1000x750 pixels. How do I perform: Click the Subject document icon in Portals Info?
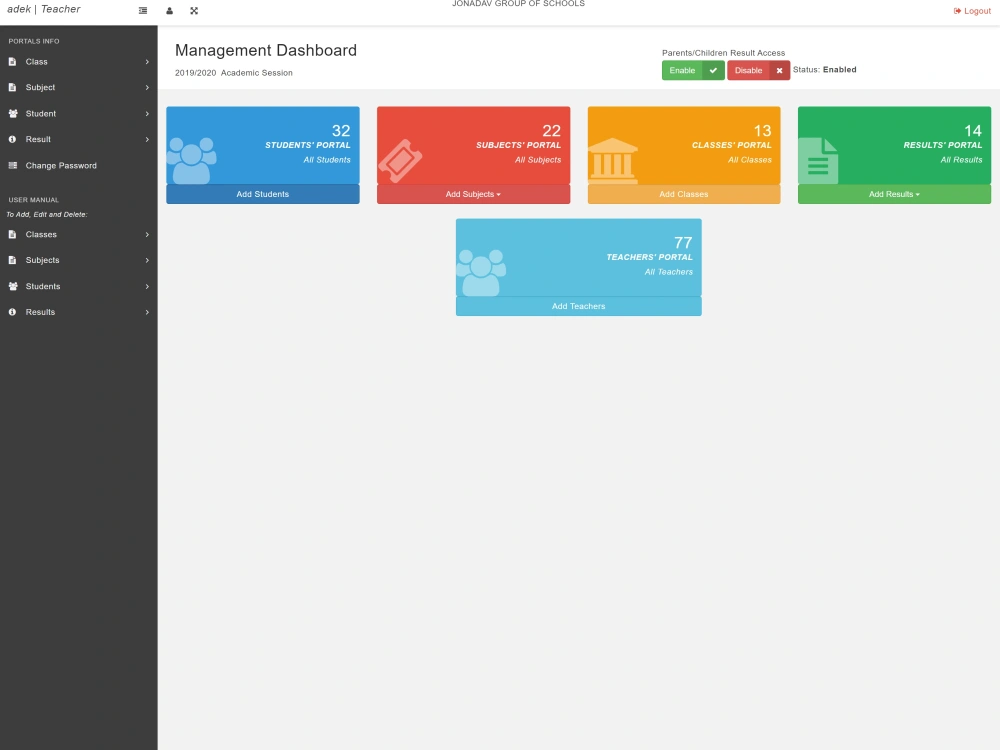click(x=12, y=87)
